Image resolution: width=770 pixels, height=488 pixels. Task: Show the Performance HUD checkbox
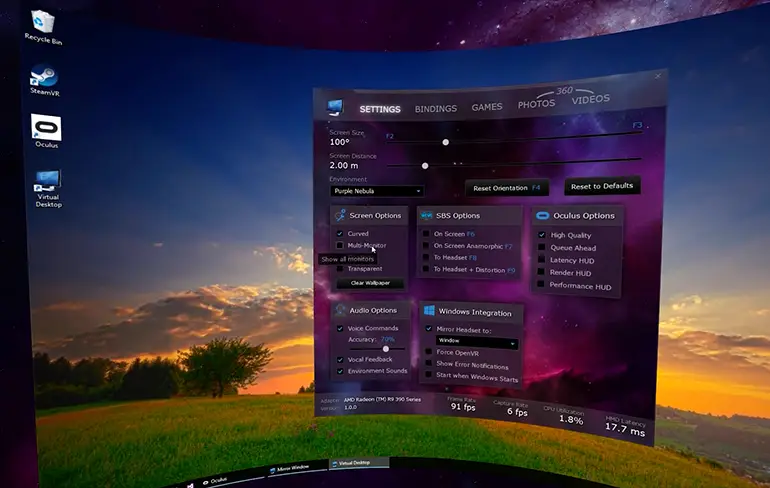(541, 284)
